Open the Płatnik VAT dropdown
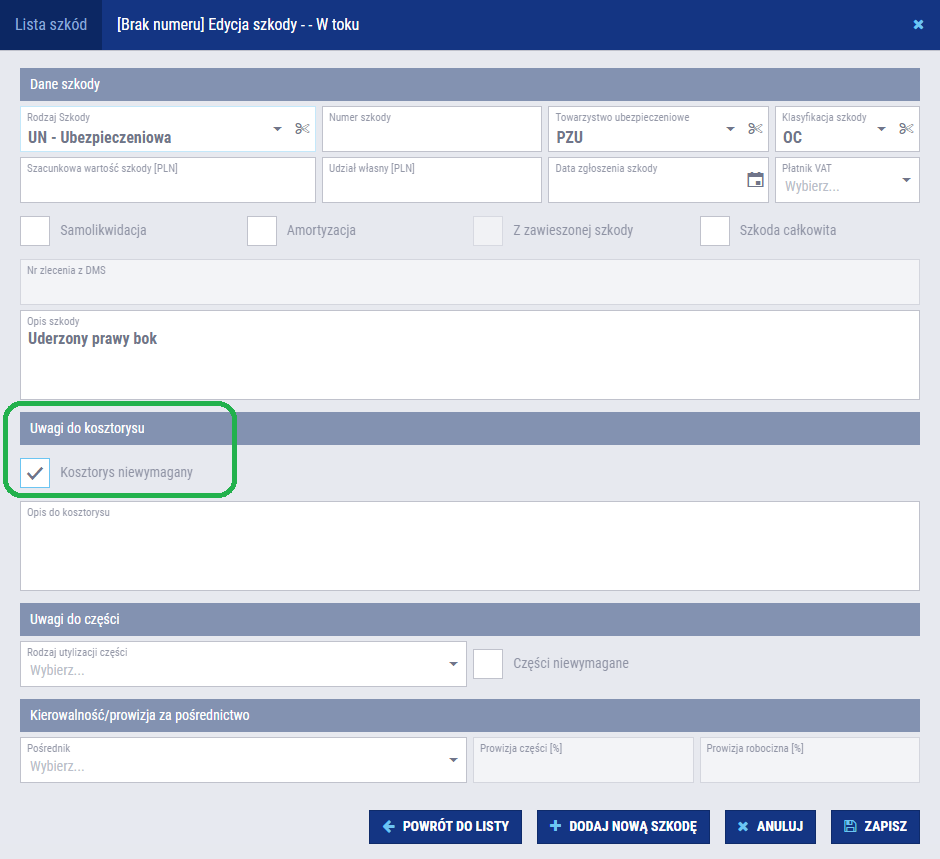940x859 pixels. click(906, 181)
